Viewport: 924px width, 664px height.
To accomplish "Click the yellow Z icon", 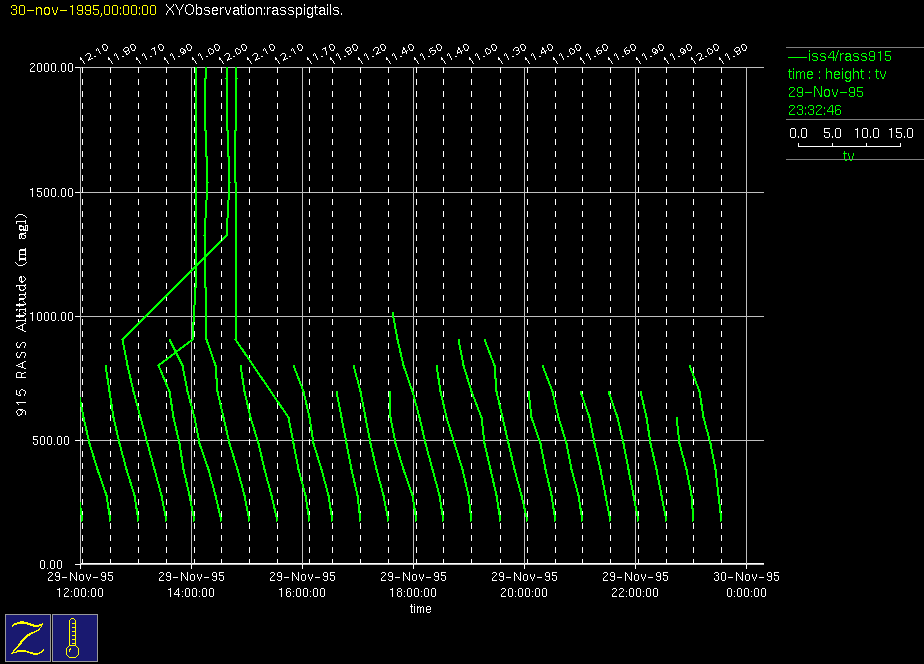I will pos(27,637).
